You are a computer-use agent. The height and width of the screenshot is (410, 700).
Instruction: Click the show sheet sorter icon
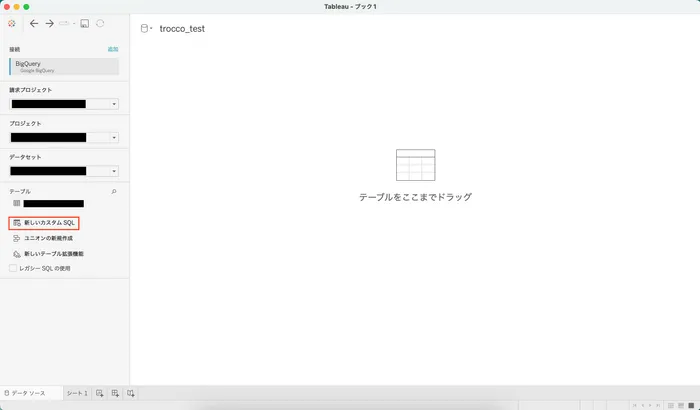click(x=671, y=406)
